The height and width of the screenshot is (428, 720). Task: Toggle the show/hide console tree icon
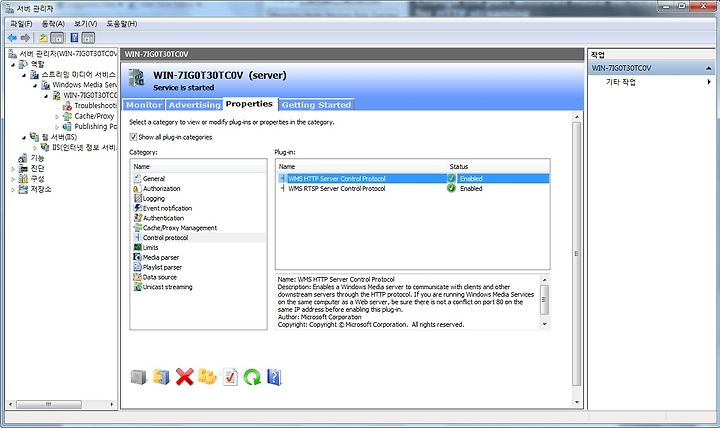pos(57,38)
